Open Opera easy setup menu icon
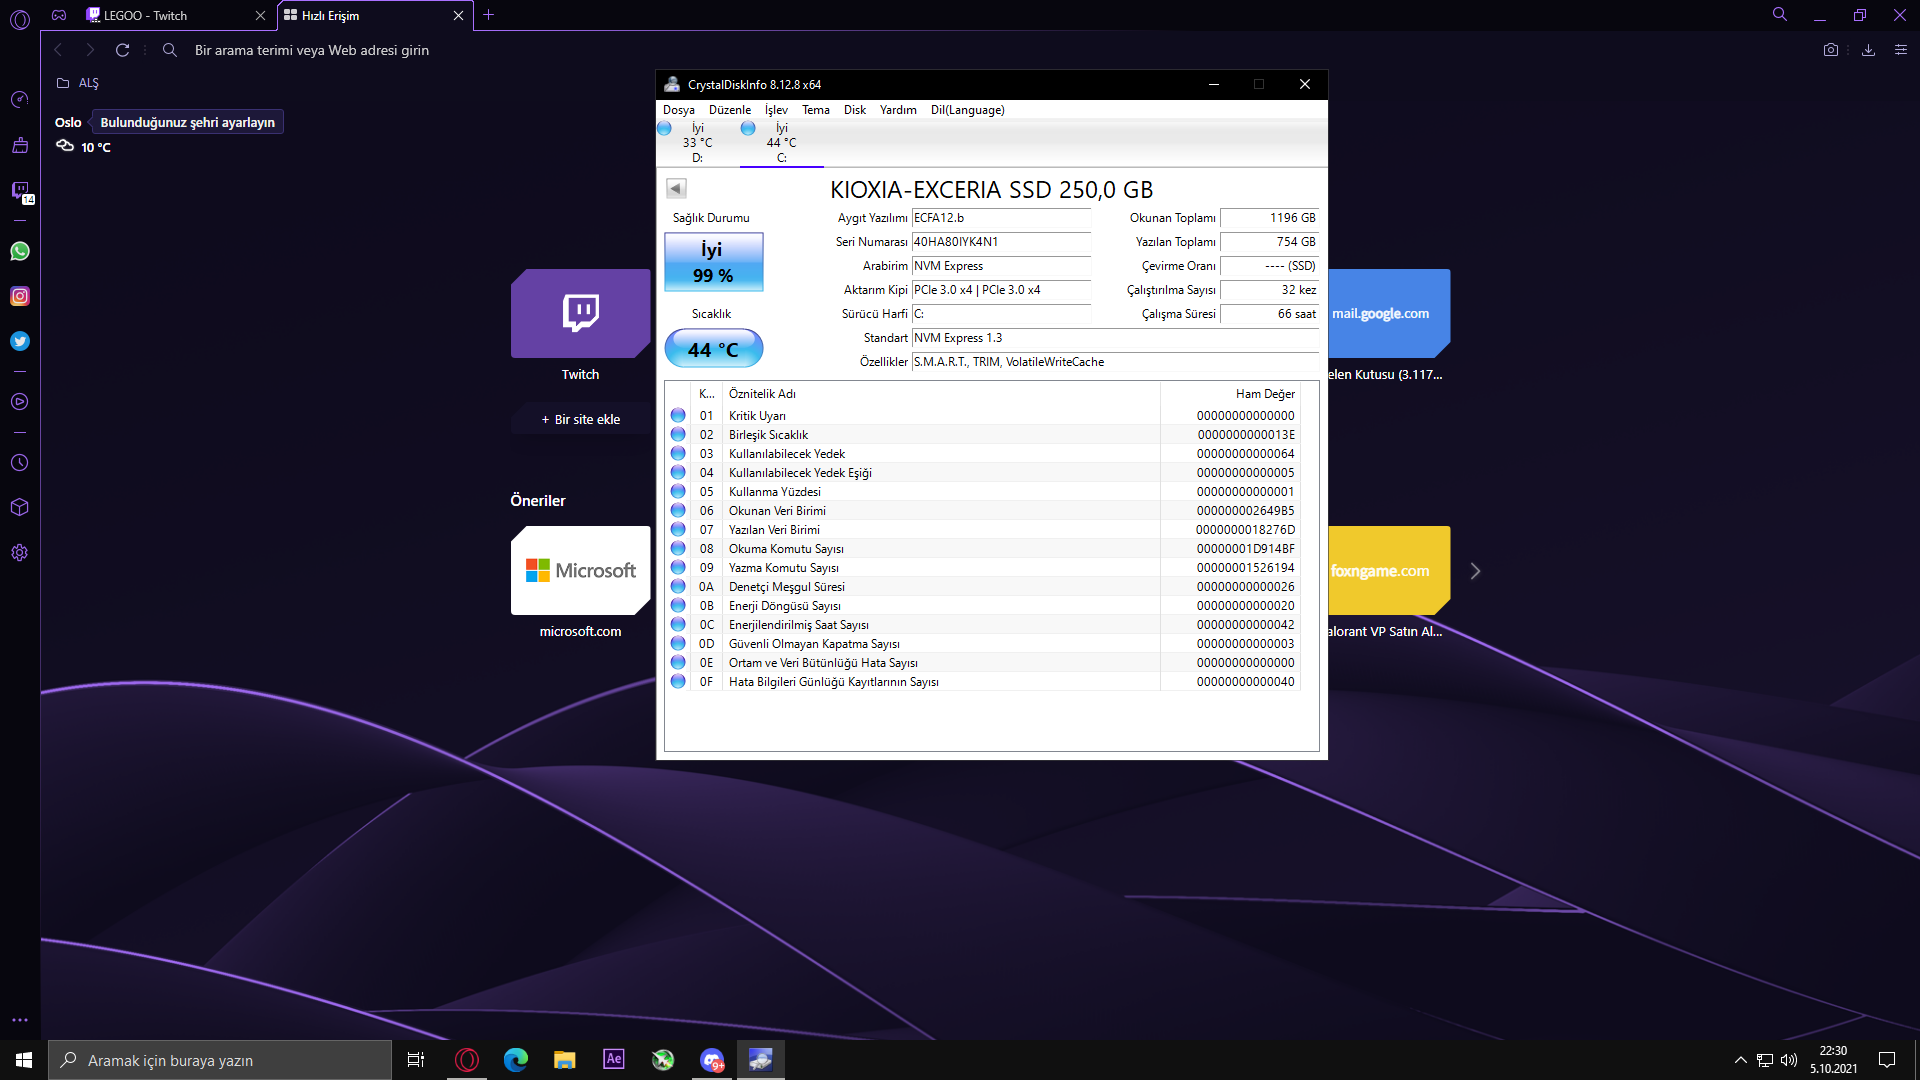 pos(1901,50)
